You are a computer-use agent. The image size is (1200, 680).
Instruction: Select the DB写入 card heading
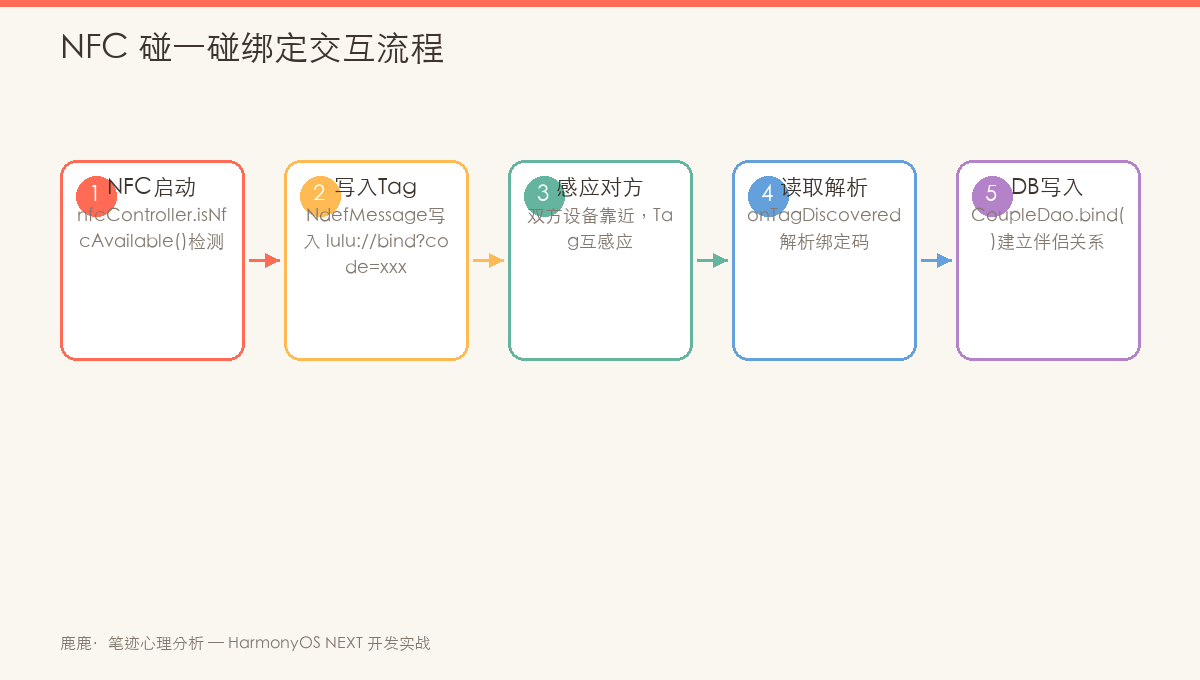pyautogui.click(x=1048, y=187)
